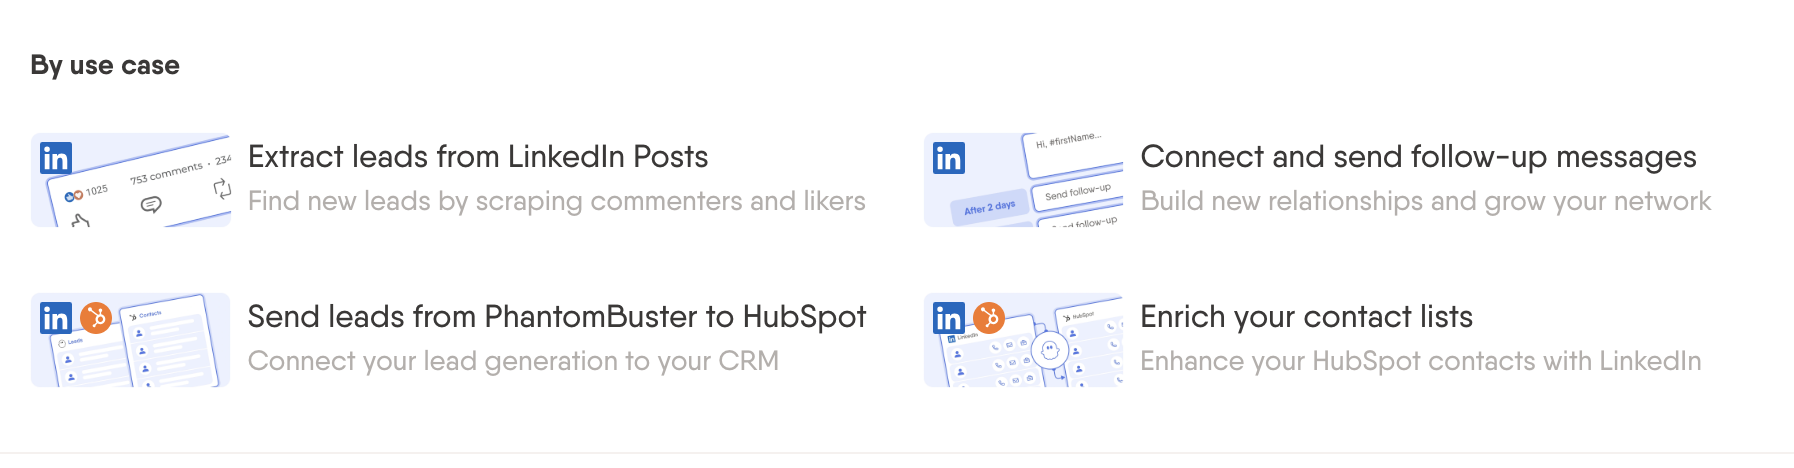Select the follow-up messages thumbnail image
Screen dimensions: 1794x468
(x=1024, y=180)
